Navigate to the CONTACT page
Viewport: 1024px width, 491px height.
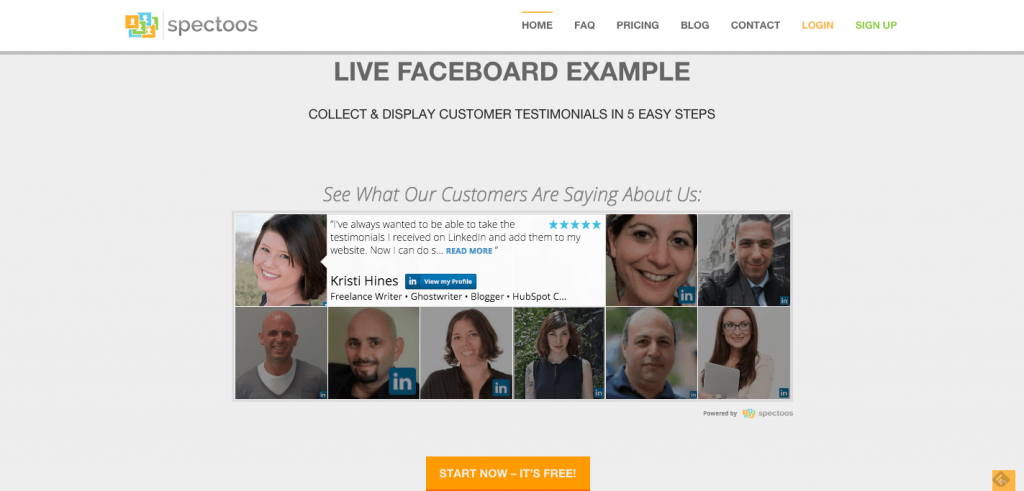click(x=755, y=25)
